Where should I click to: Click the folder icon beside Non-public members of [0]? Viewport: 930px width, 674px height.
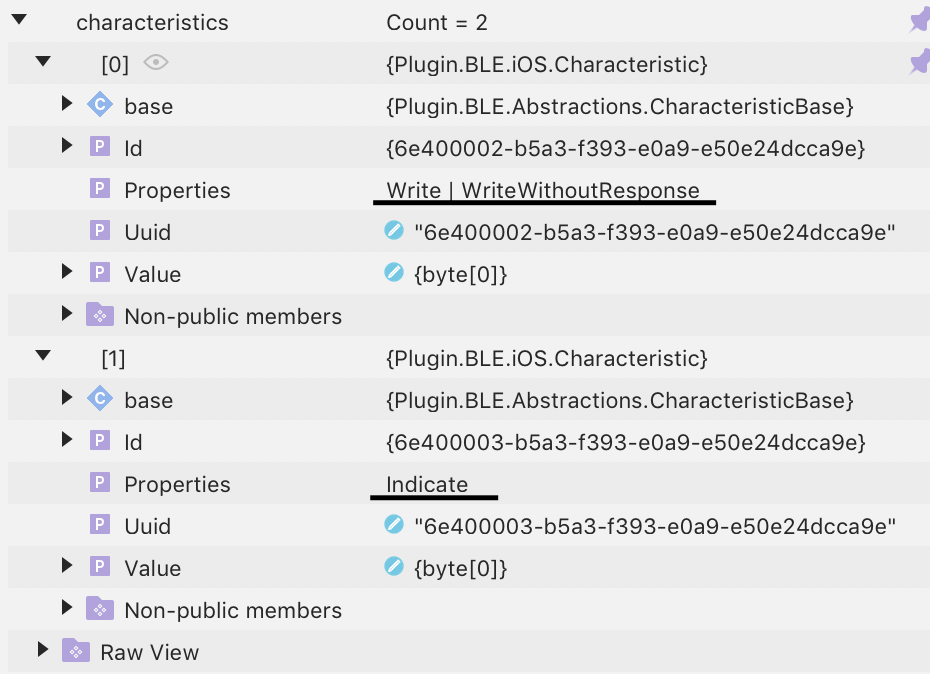coord(99,315)
